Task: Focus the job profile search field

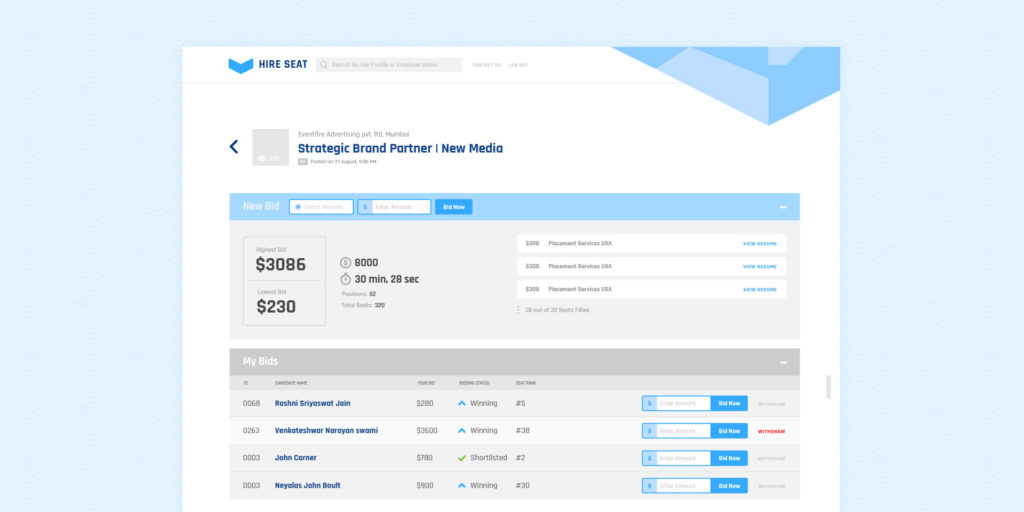Action: pos(389,65)
